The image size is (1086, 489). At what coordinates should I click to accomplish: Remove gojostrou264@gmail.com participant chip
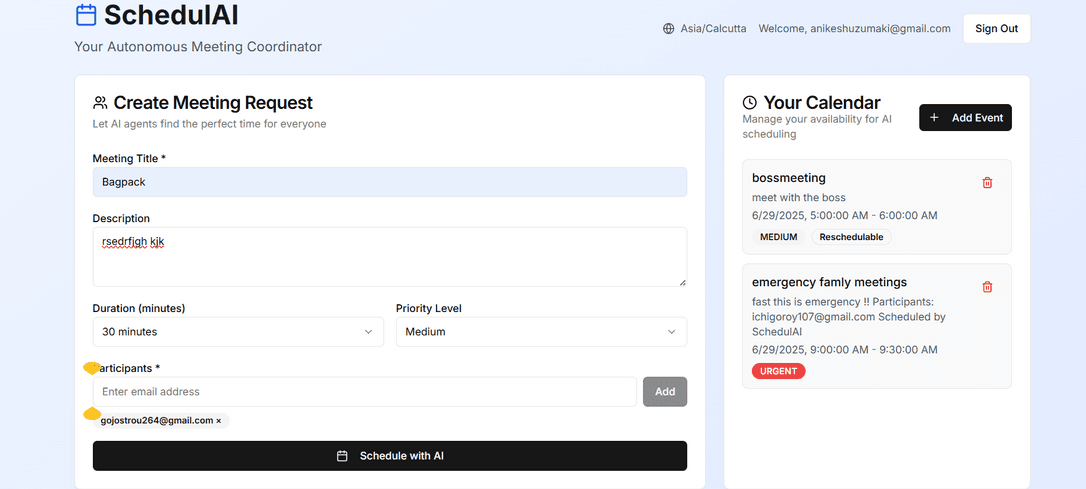click(x=219, y=421)
